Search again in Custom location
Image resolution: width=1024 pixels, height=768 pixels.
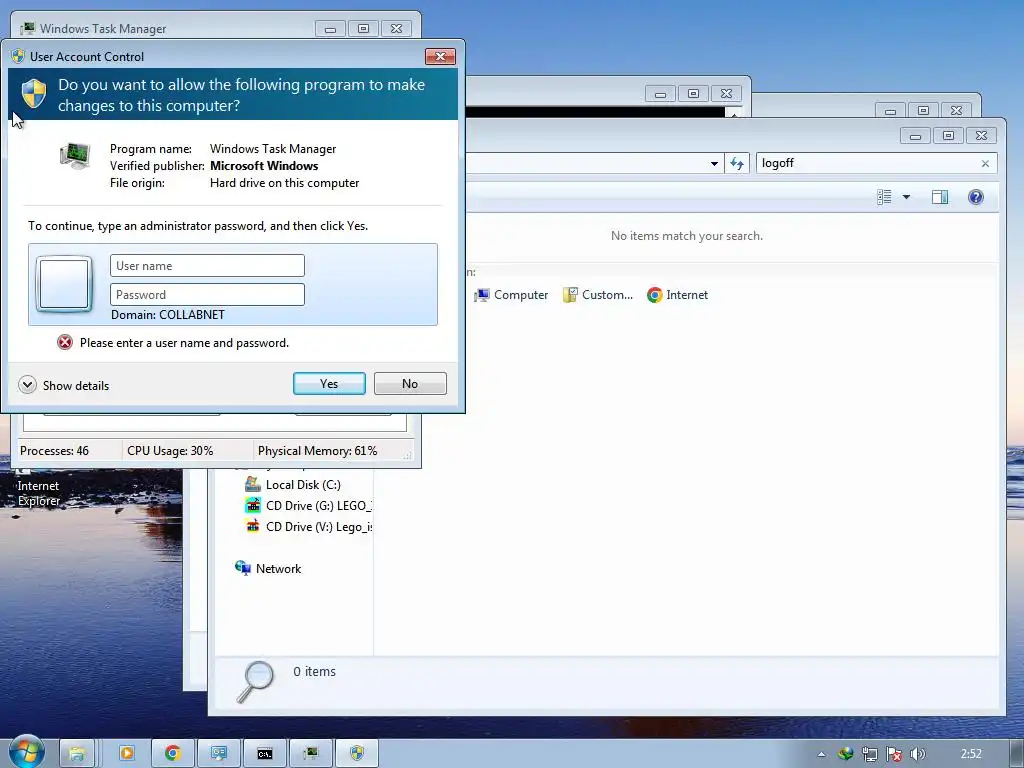click(598, 295)
